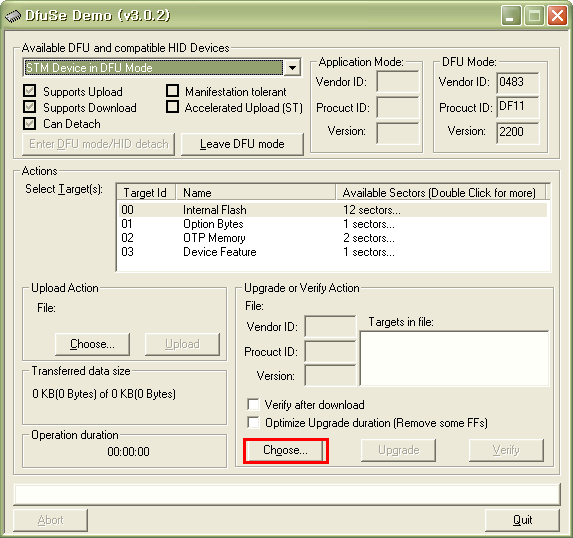The height and width of the screenshot is (538, 573).
Task: Select the Device Feature target row
Action: (x=333, y=252)
